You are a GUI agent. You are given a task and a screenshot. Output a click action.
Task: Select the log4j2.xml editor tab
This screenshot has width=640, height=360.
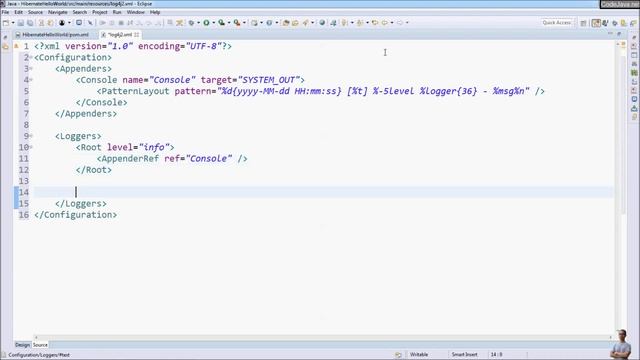(x=119, y=35)
